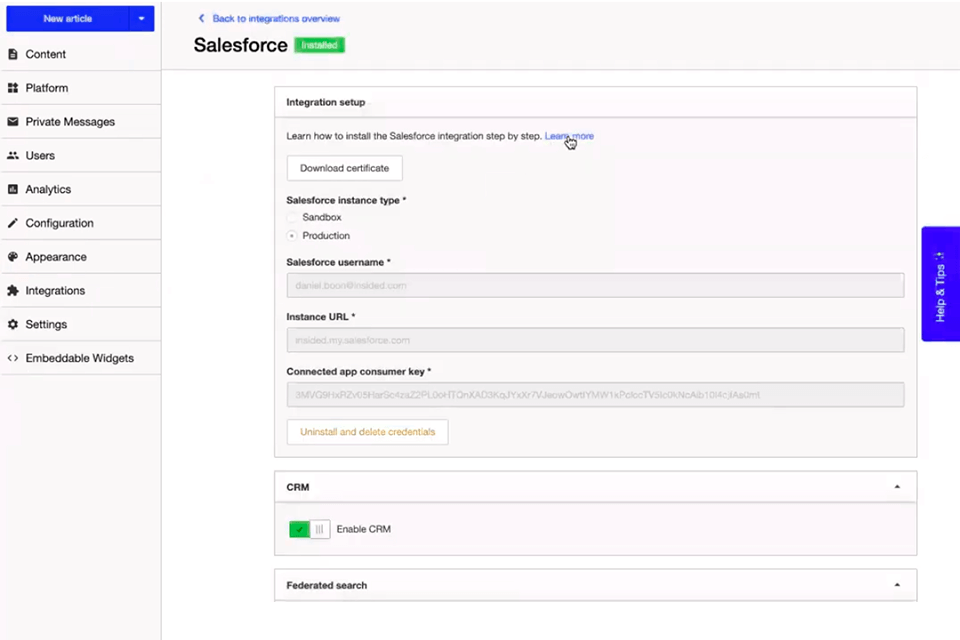Open the Learn more link
Image resolution: width=960 pixels, height=640 pixels.
[x=568, y=136]
